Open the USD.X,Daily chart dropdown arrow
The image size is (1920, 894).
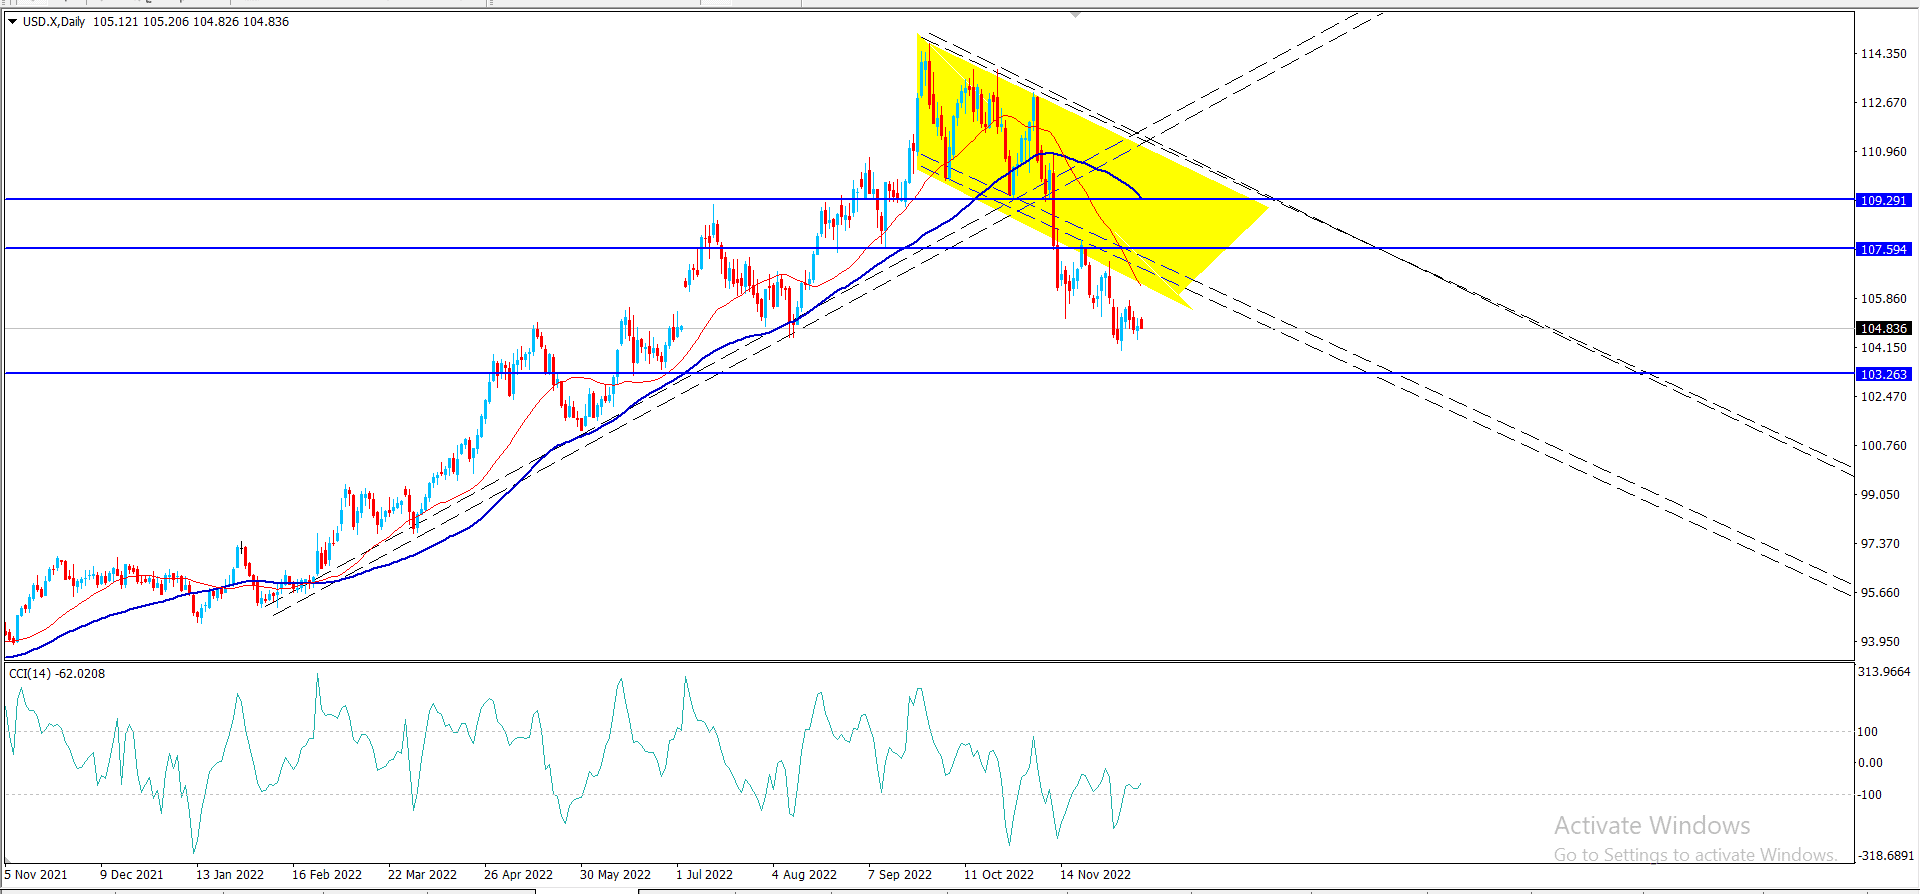[x=12, y=21]
